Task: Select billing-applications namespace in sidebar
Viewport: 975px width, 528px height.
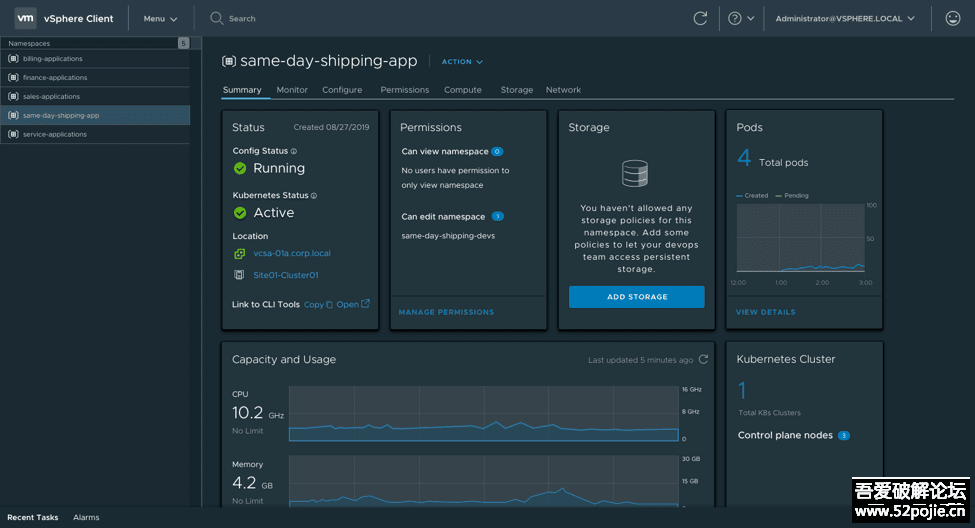Action: point(53,59)
